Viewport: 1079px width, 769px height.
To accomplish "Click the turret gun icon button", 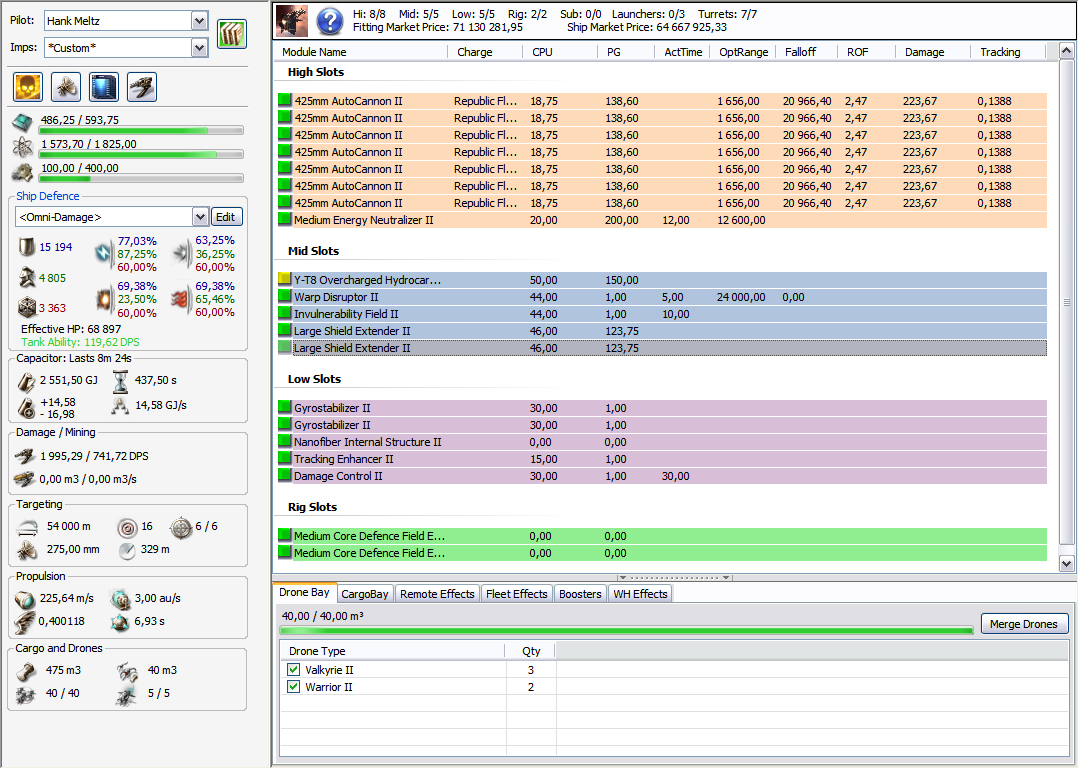I will [141, 87].
